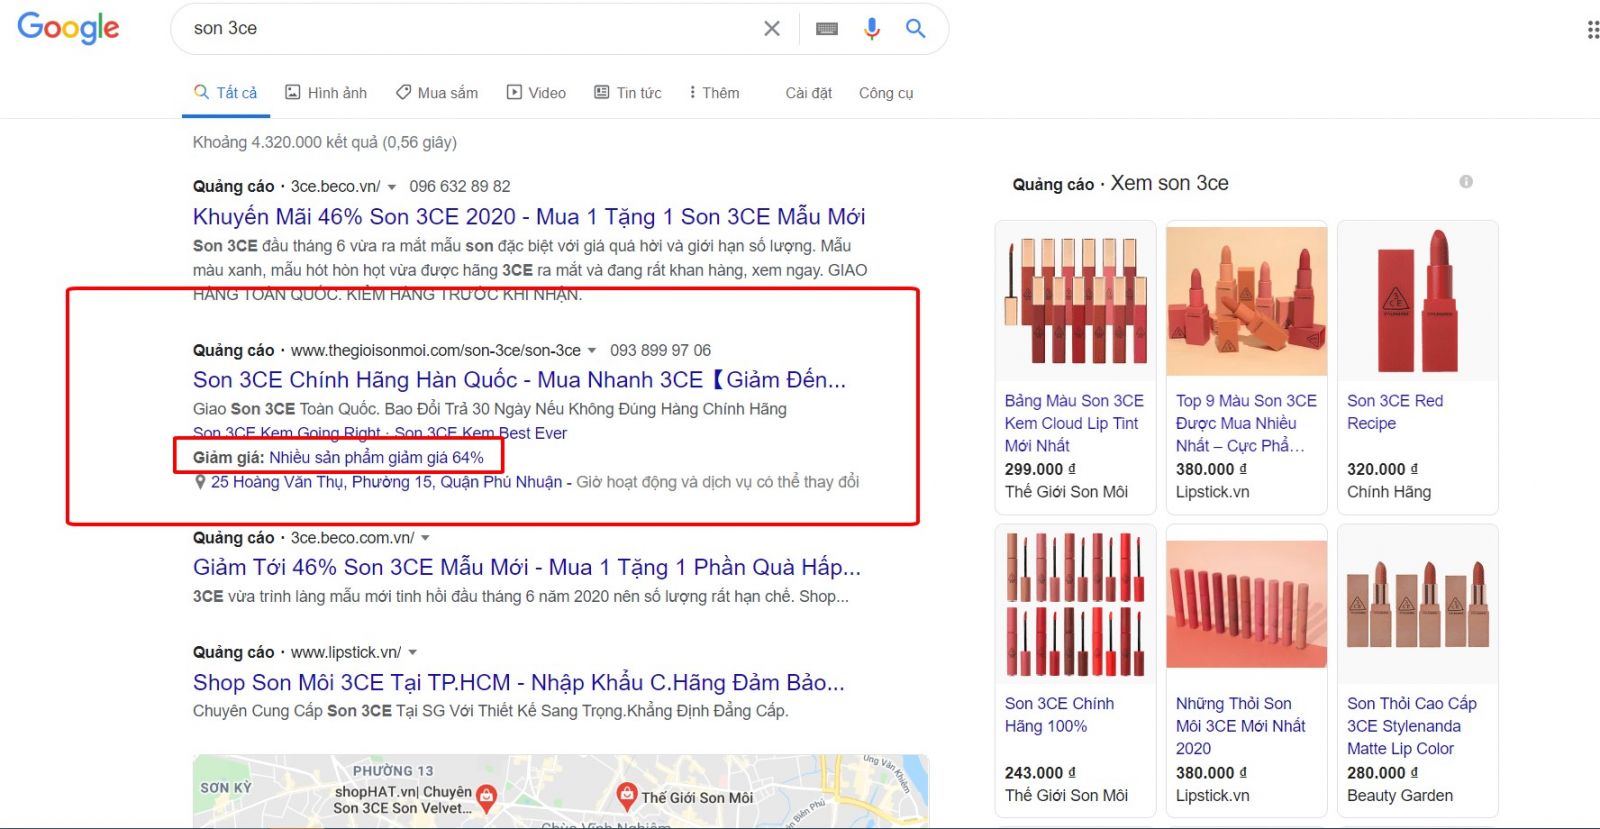Expand dropdown arrow next to 3ce.beco.vn/
Viewport: 1600px width, 829px height.
tap(392, 187)
